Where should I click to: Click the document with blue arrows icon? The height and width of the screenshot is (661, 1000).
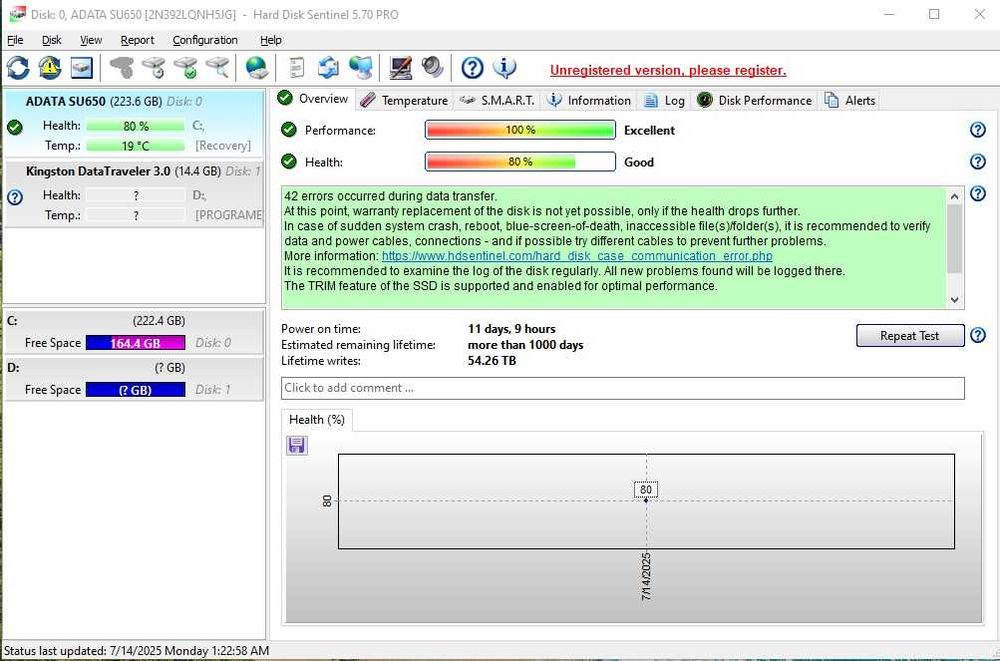pos(328,67)
